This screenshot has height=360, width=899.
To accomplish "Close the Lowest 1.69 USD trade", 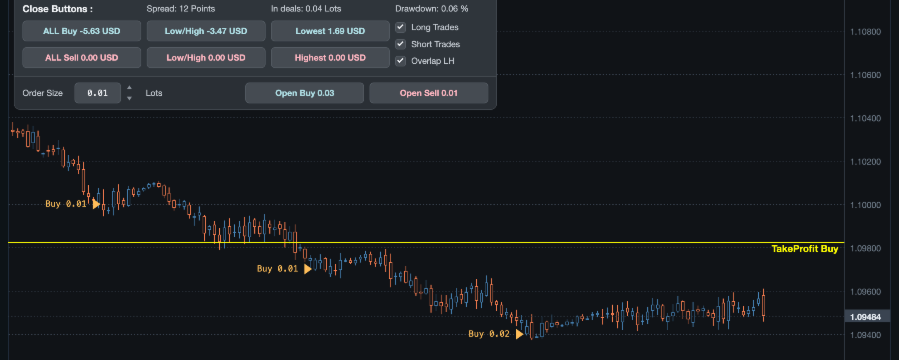I will (330, 31).
